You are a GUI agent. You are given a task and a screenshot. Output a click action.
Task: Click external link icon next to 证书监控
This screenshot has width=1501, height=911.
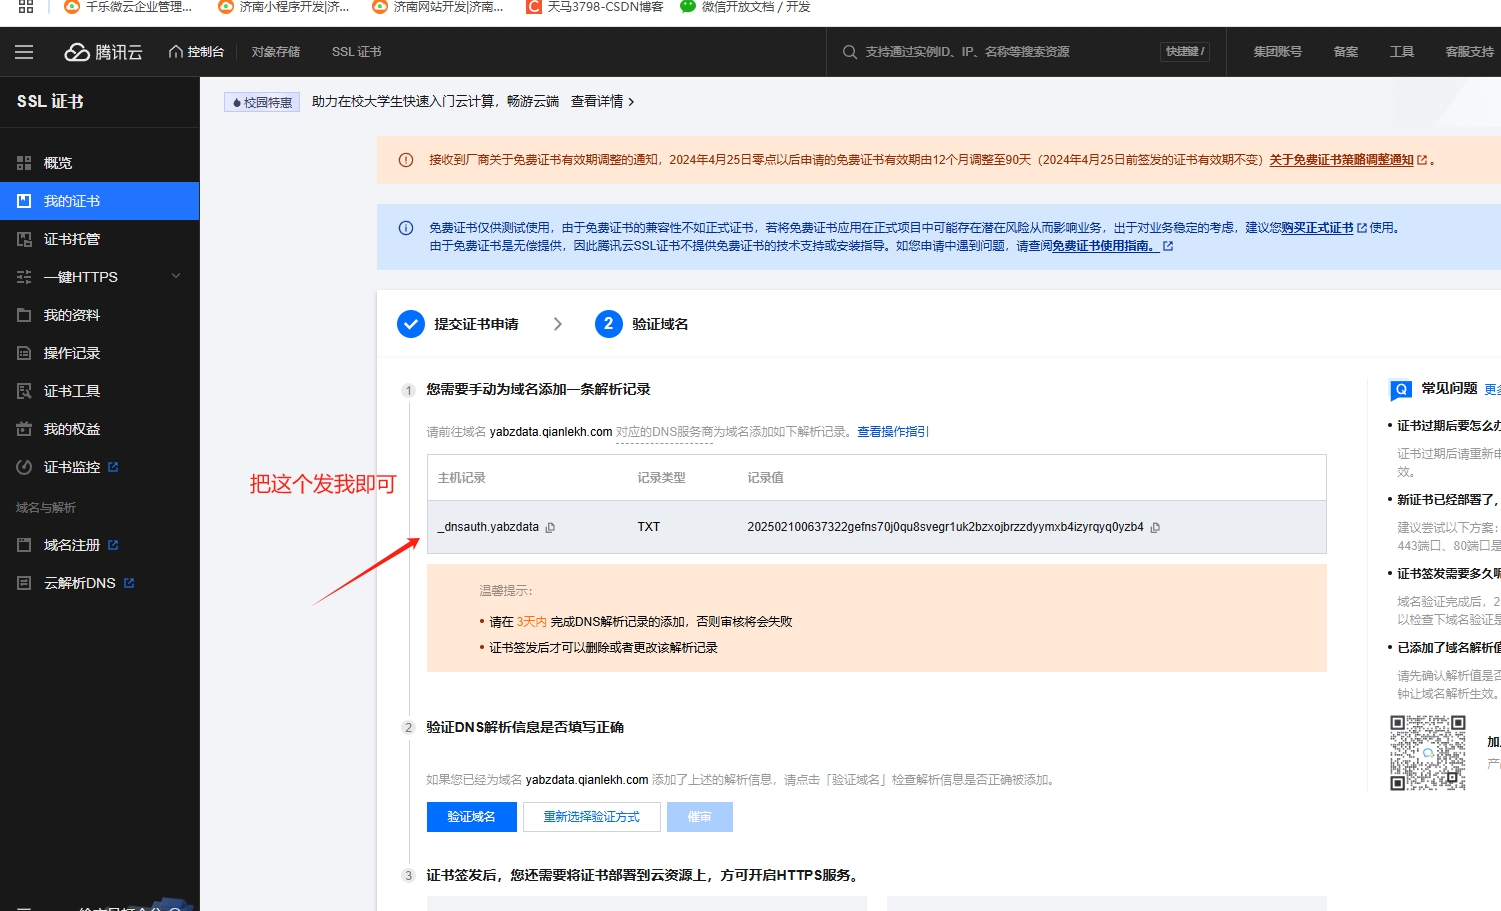113,467
